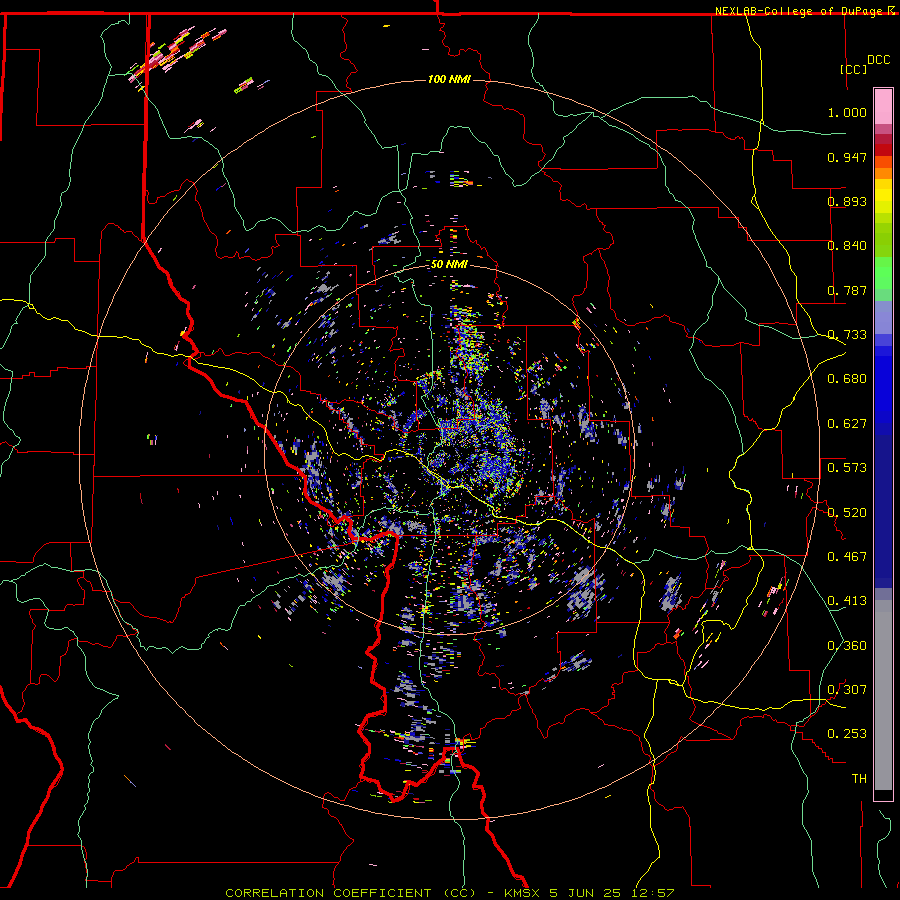Click the KMSX radar site identifier
Screen dimensions: 900x900
click(522, 893)
